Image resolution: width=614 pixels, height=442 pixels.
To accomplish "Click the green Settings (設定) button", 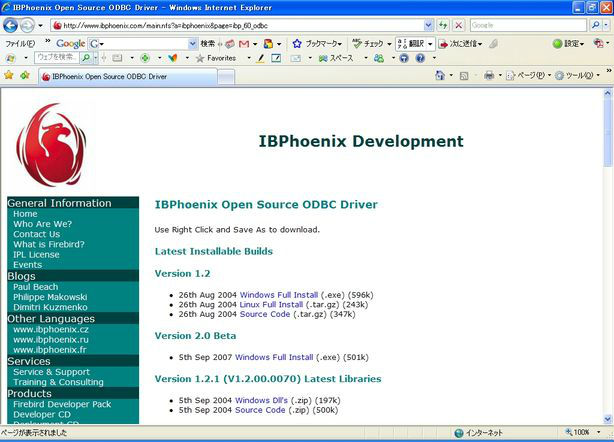I will pos(568,43).
